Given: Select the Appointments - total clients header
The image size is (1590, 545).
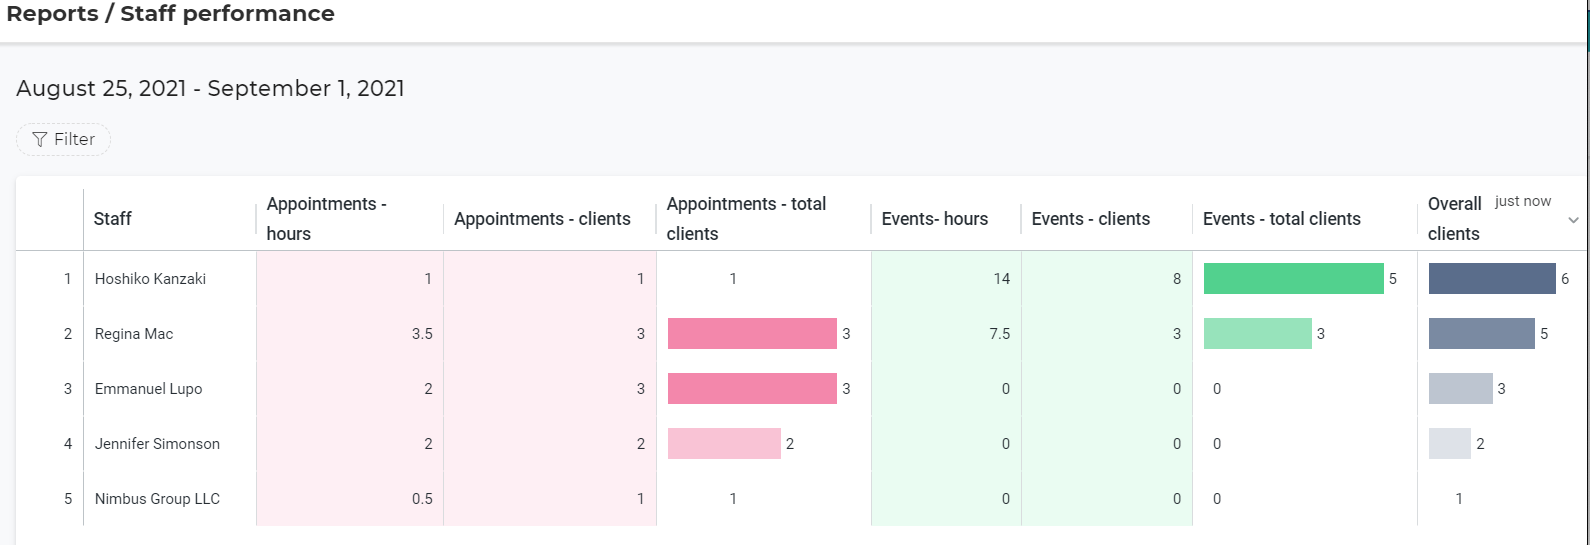Looking at the screenshot, I should pos(746,218).
